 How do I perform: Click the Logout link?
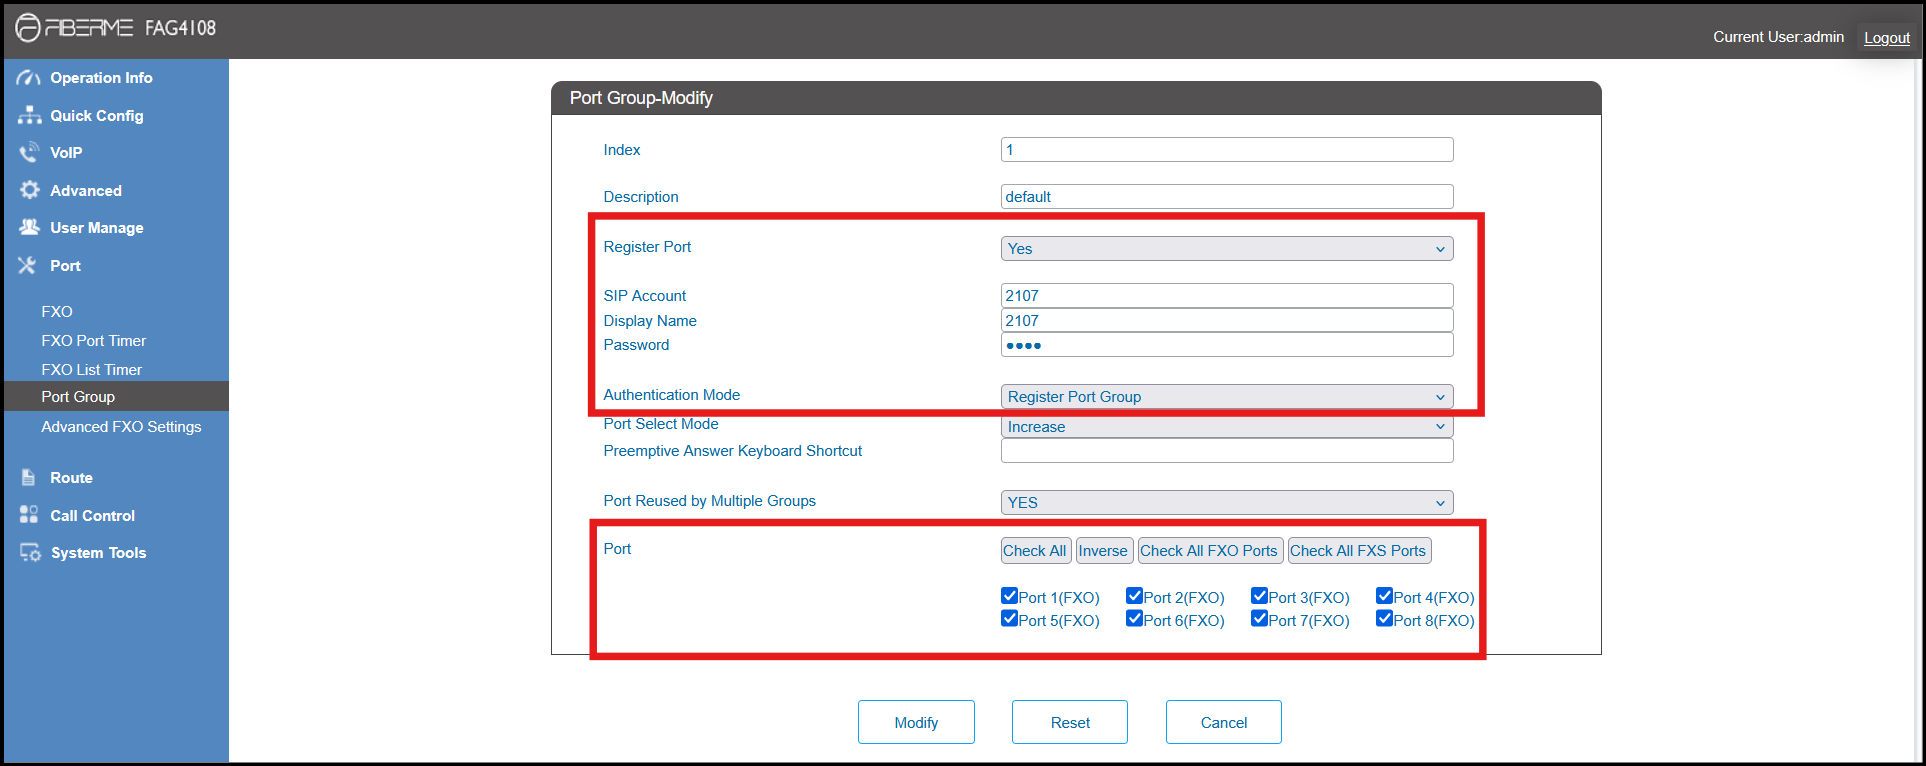(1887, 37)
